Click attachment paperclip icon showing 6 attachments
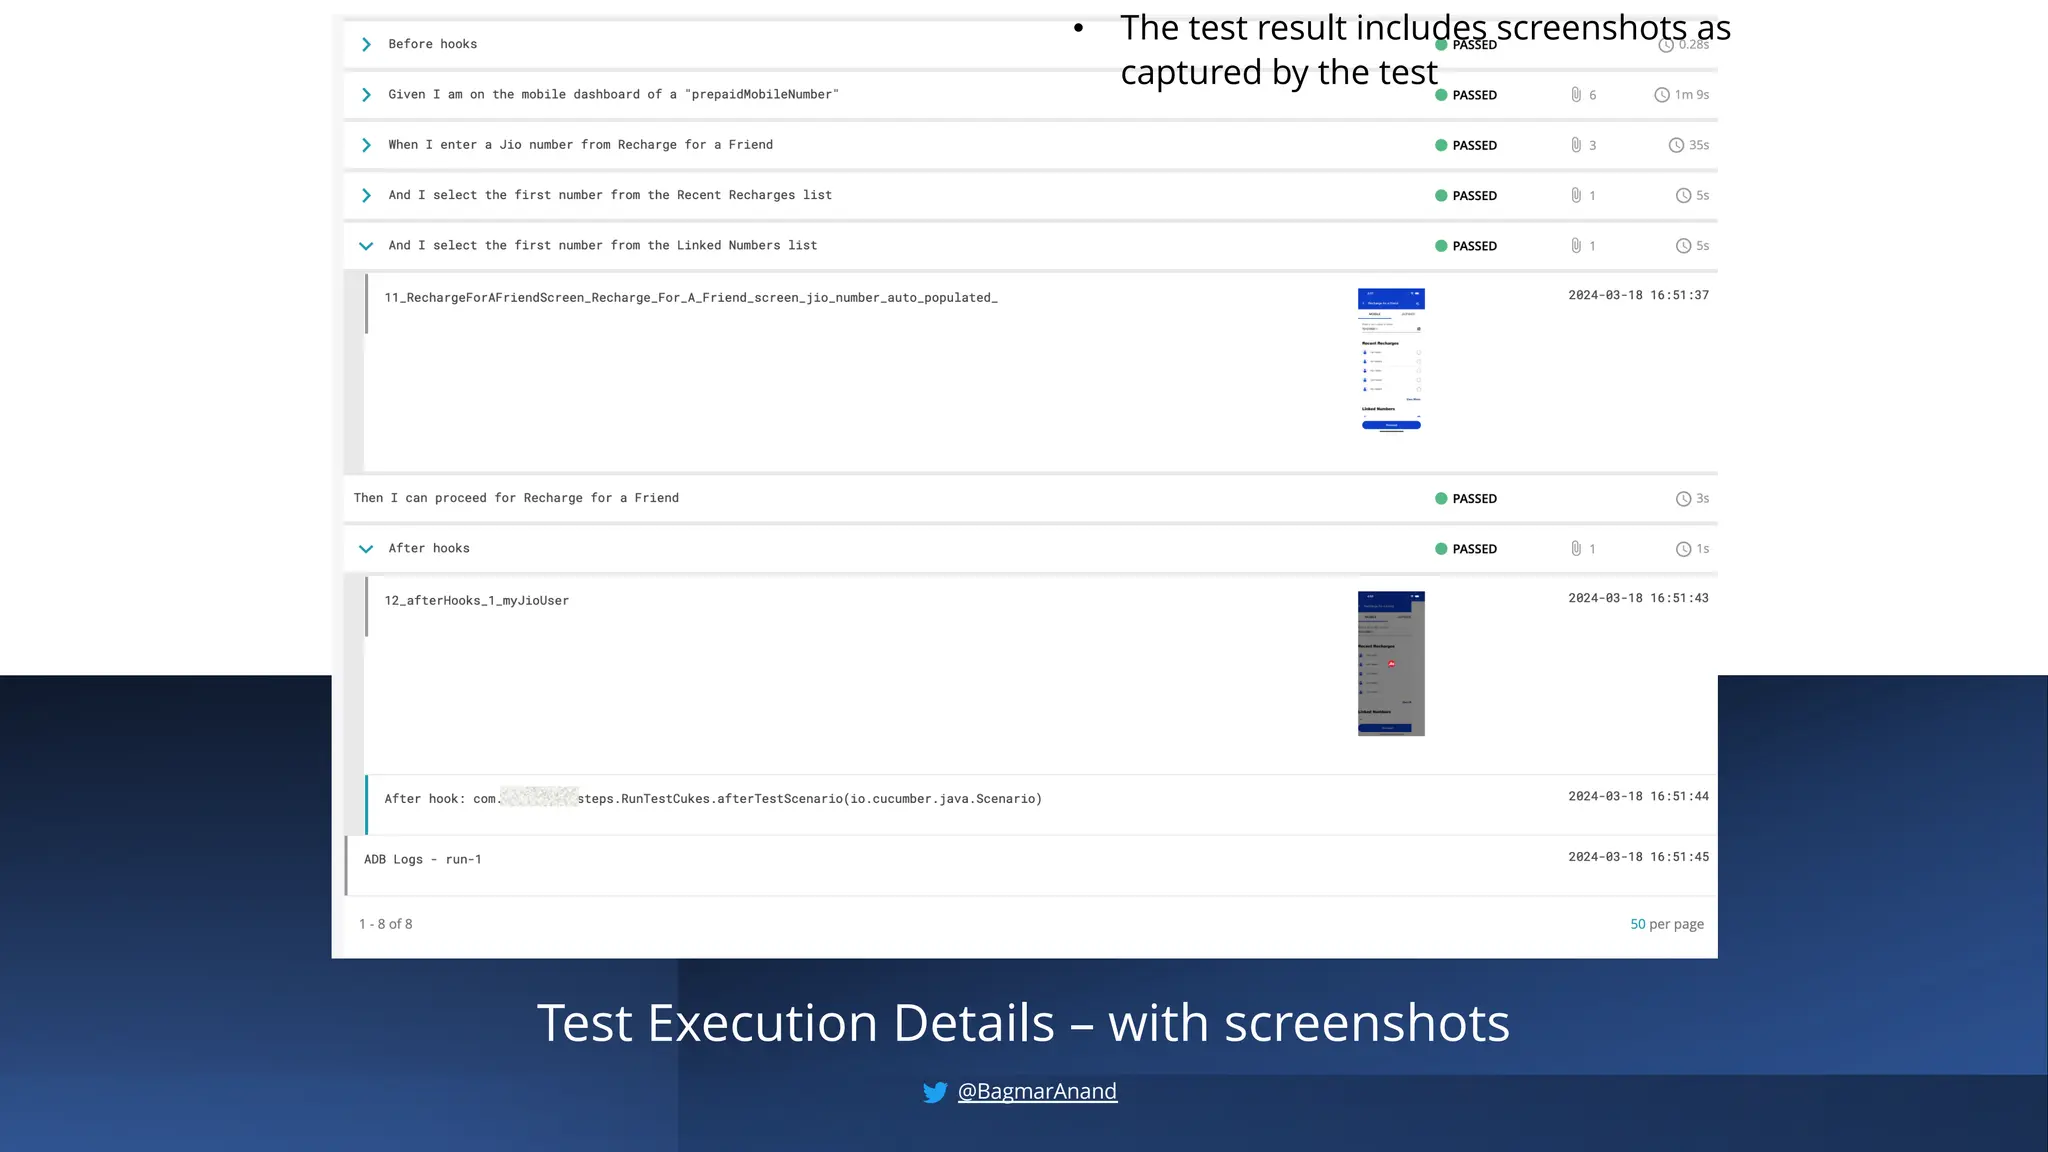 [x=1576, y=95]
